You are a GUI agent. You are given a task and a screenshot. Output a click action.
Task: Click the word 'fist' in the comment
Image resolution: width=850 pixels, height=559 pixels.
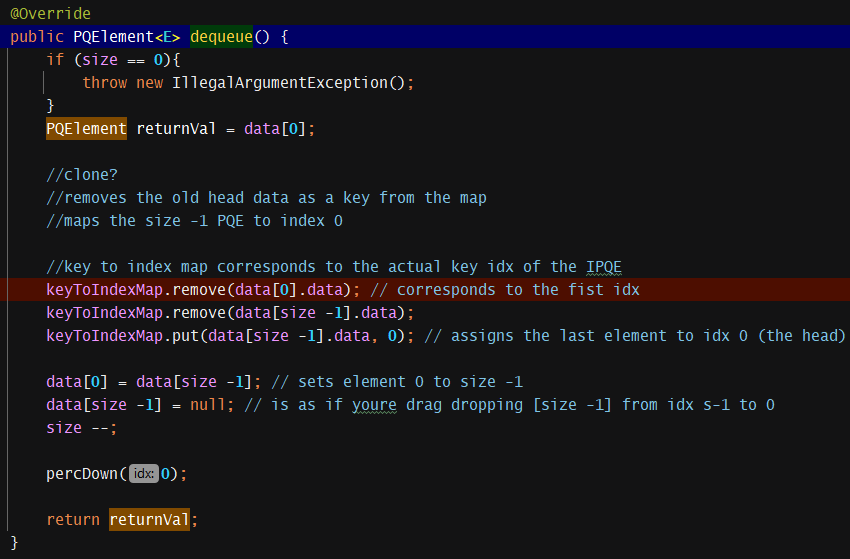[596, 290]
